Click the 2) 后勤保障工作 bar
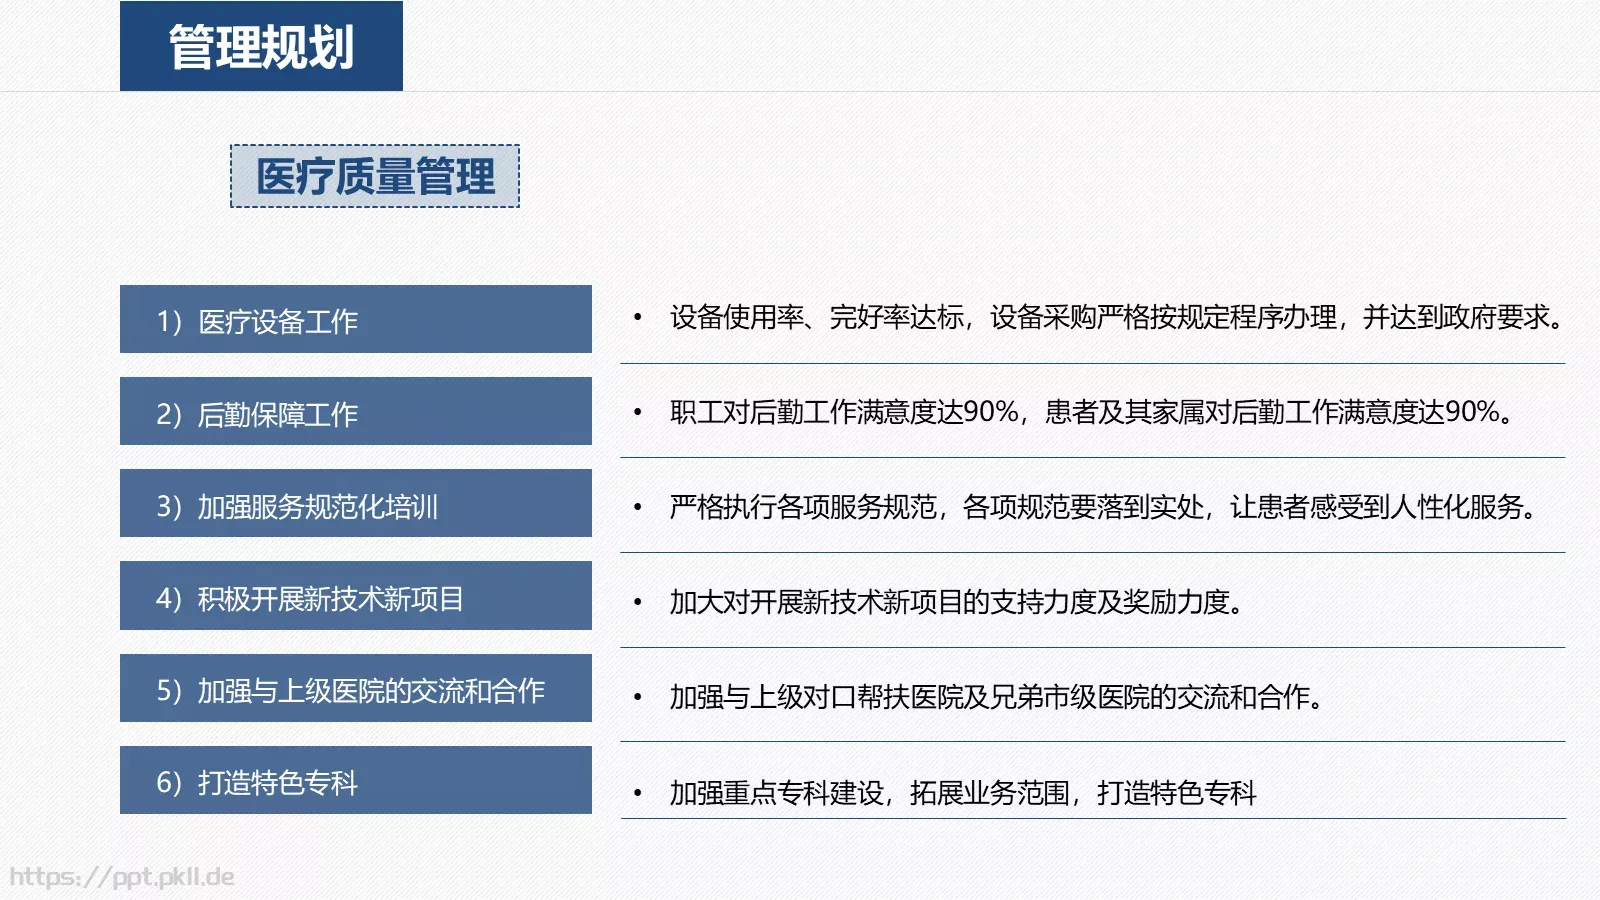The image size is (1600, 900). coord(356,411)
